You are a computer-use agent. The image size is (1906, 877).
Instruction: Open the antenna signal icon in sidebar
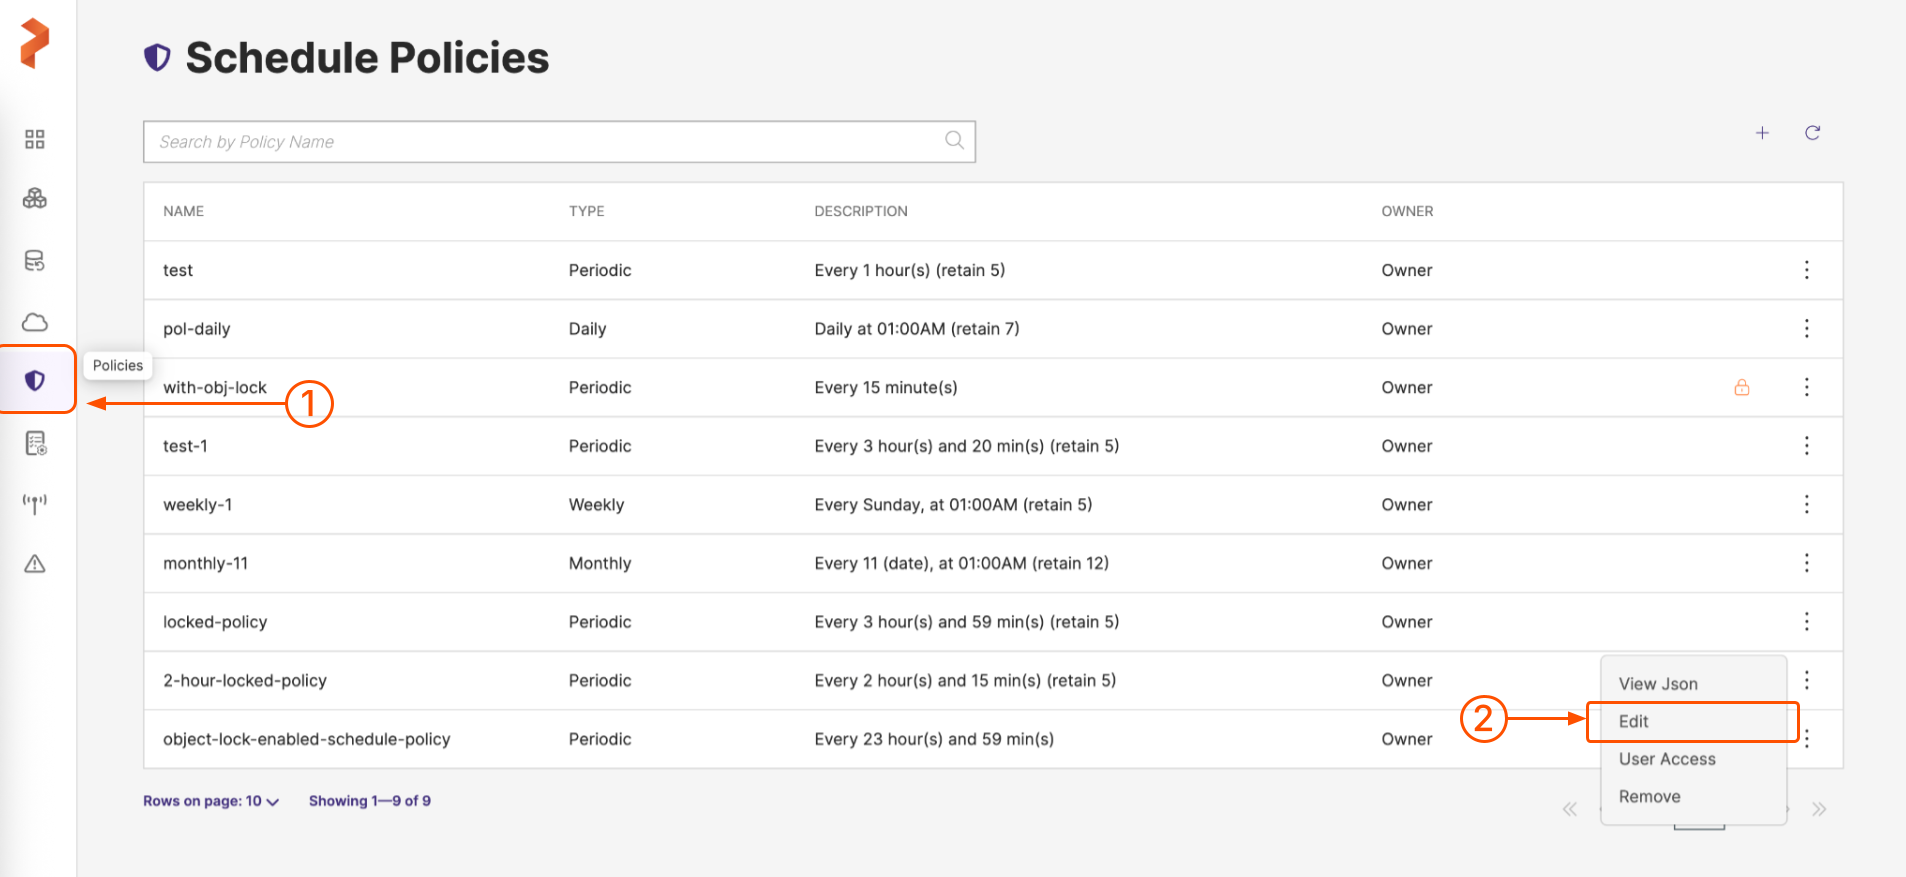coord(35,503)
